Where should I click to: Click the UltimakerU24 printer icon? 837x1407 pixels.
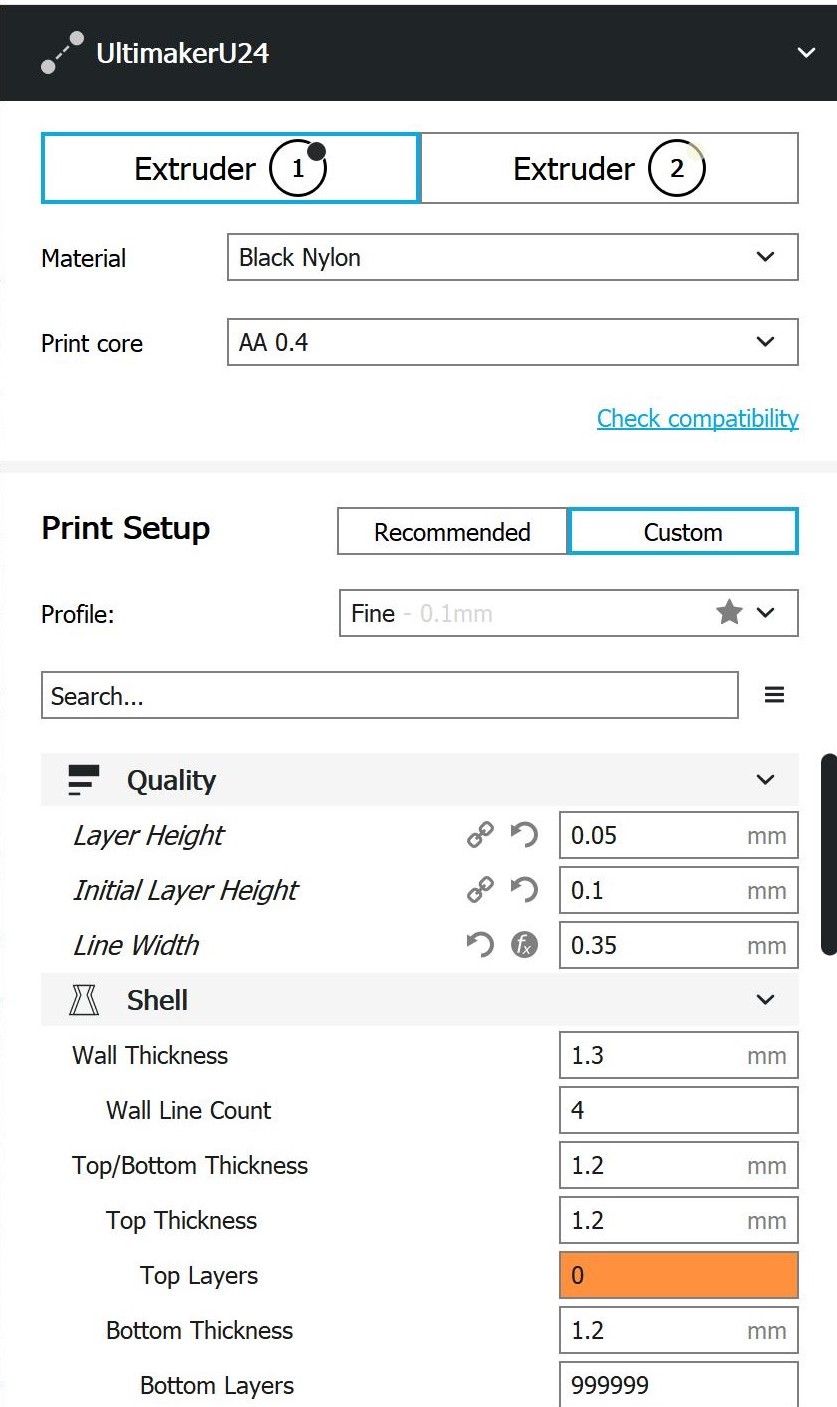point(62,52)
